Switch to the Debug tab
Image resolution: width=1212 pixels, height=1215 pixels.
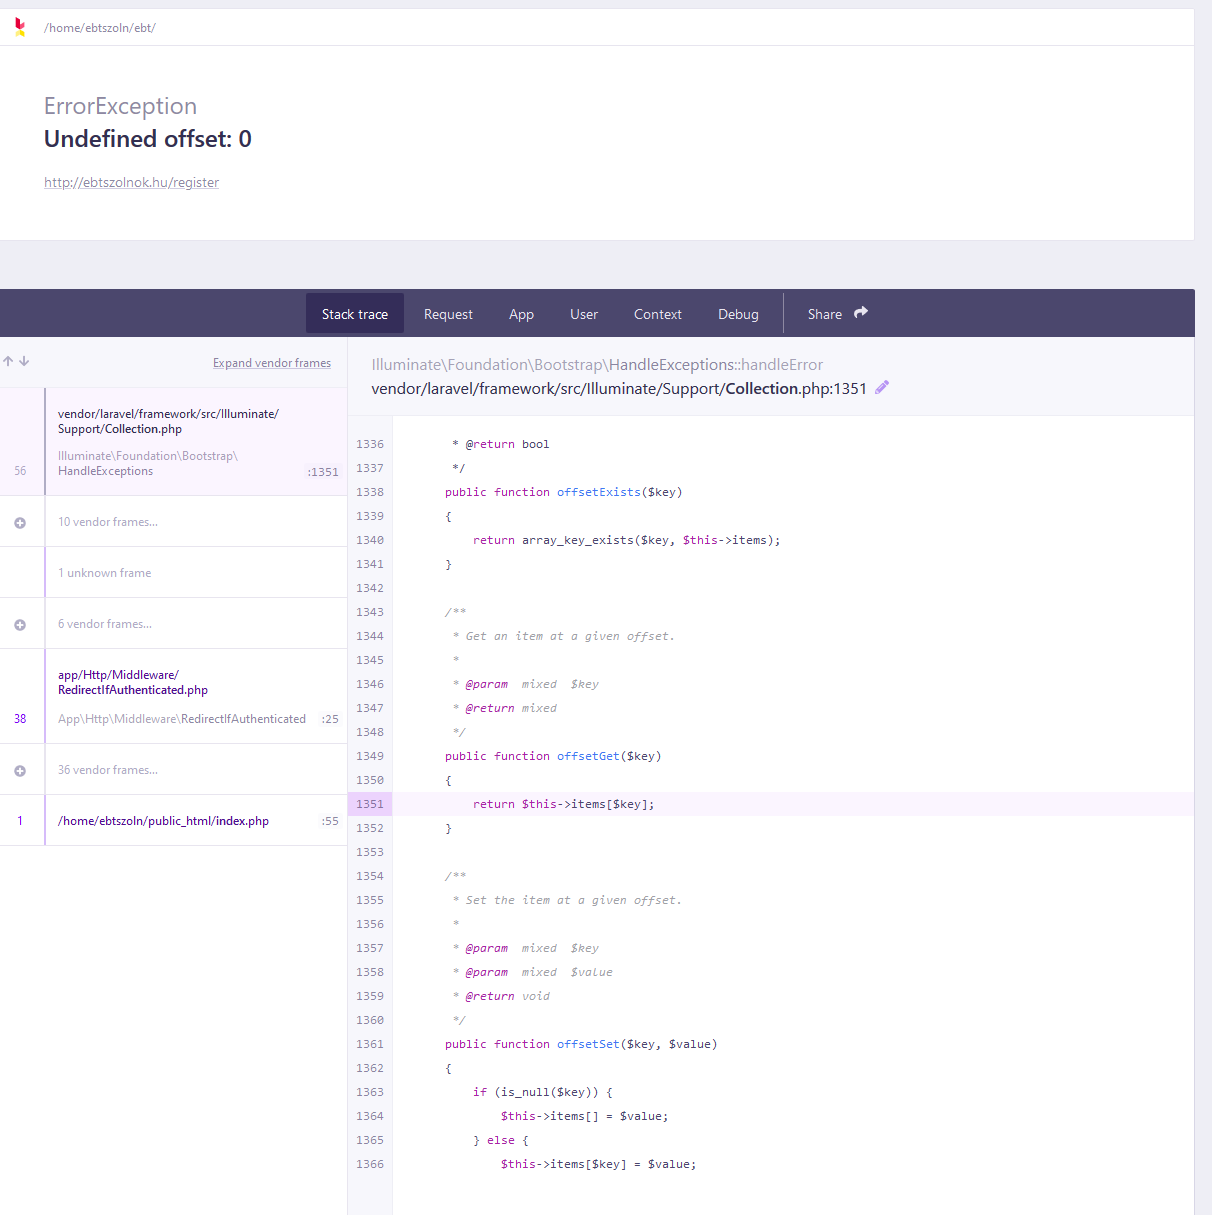(x=738, y=314)
